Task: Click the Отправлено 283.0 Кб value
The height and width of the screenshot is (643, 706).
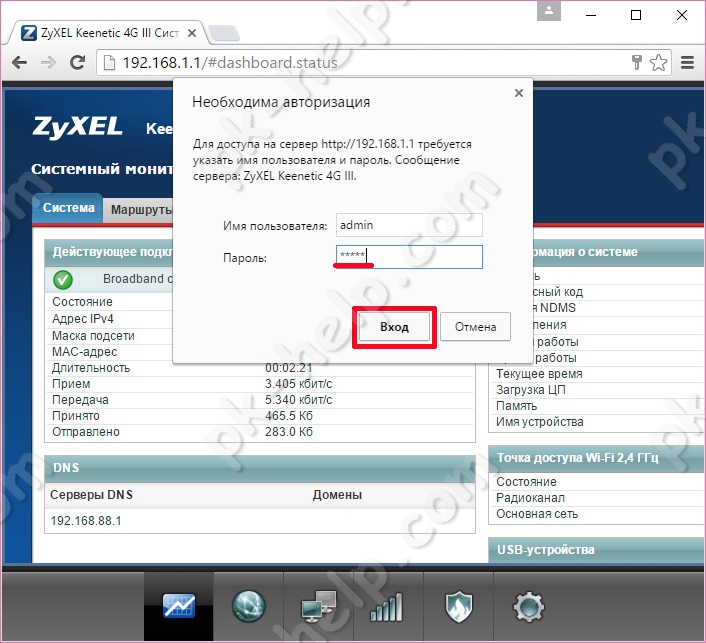Action: click(289, 432)
